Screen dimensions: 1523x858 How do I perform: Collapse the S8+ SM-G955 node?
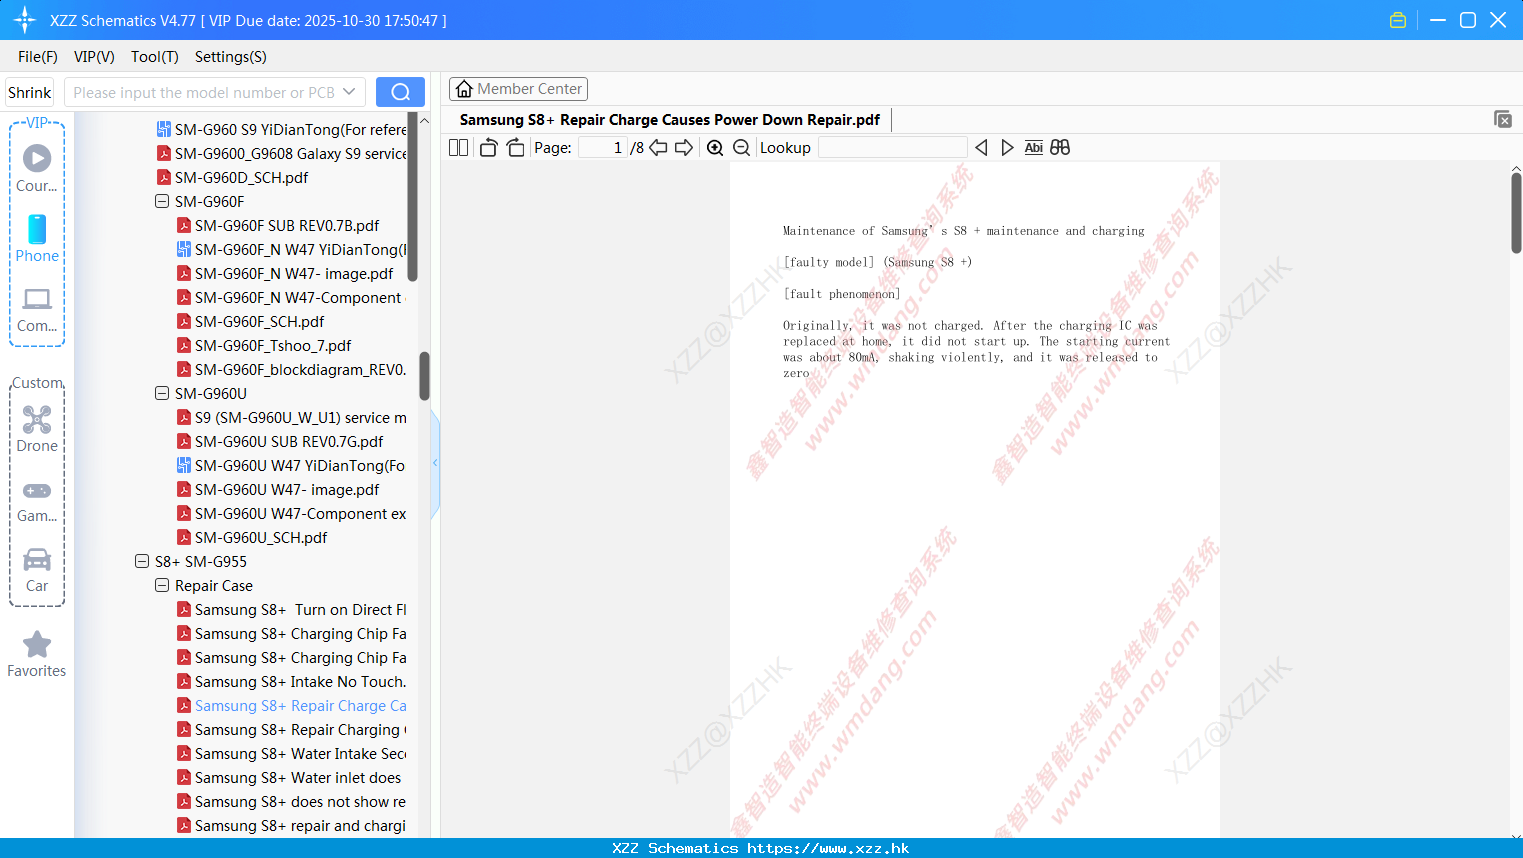coord(142,561)
